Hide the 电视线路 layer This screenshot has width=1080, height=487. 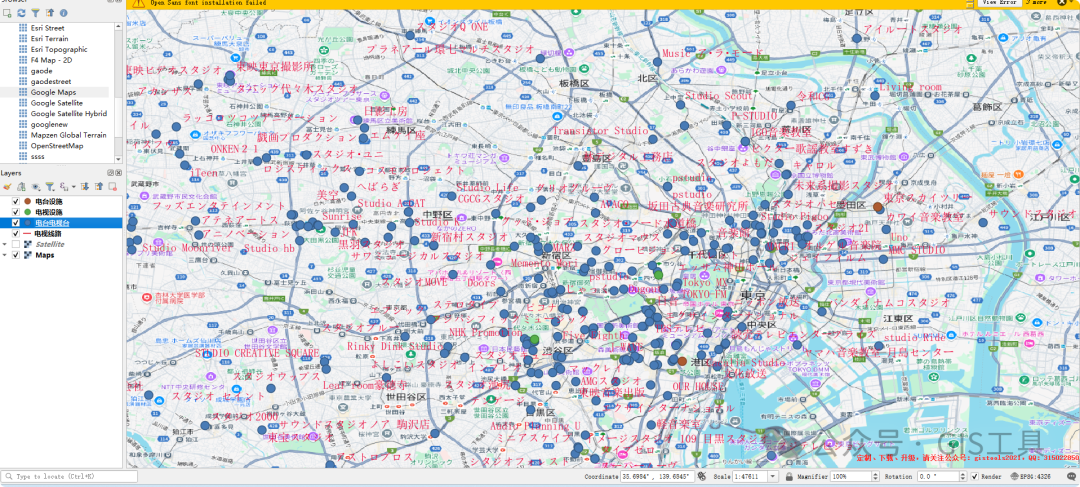[x=16, y=234]
